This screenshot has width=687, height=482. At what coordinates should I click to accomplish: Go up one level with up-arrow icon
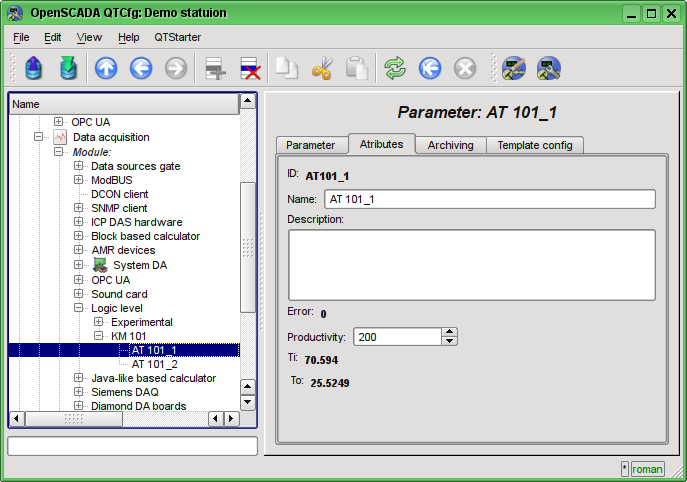coord(106,68)
